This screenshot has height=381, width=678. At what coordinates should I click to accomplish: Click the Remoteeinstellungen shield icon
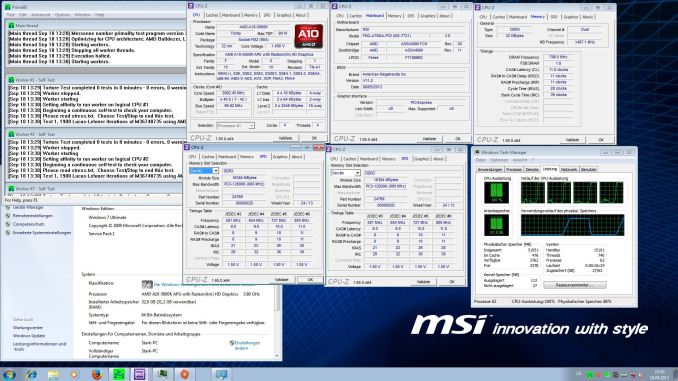pos(8,216)
